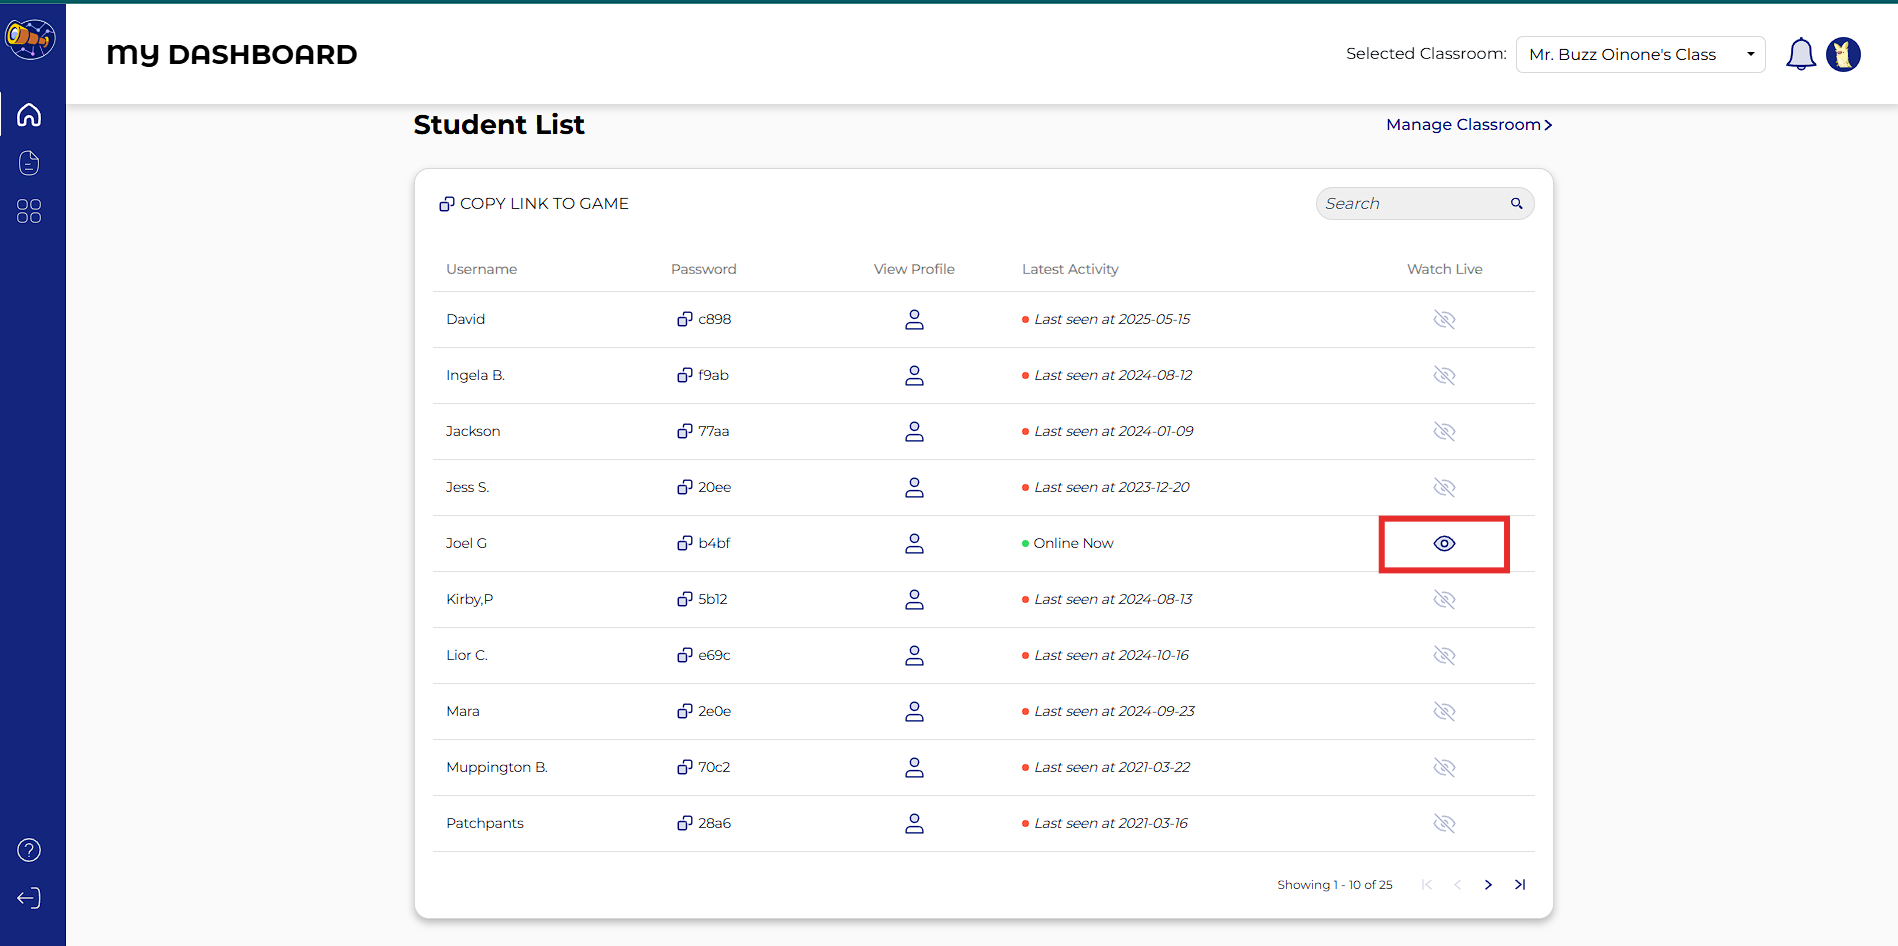Copy Lior C.'s password e69c
This screenshot has height=946, width=1898.
[685, 655]
